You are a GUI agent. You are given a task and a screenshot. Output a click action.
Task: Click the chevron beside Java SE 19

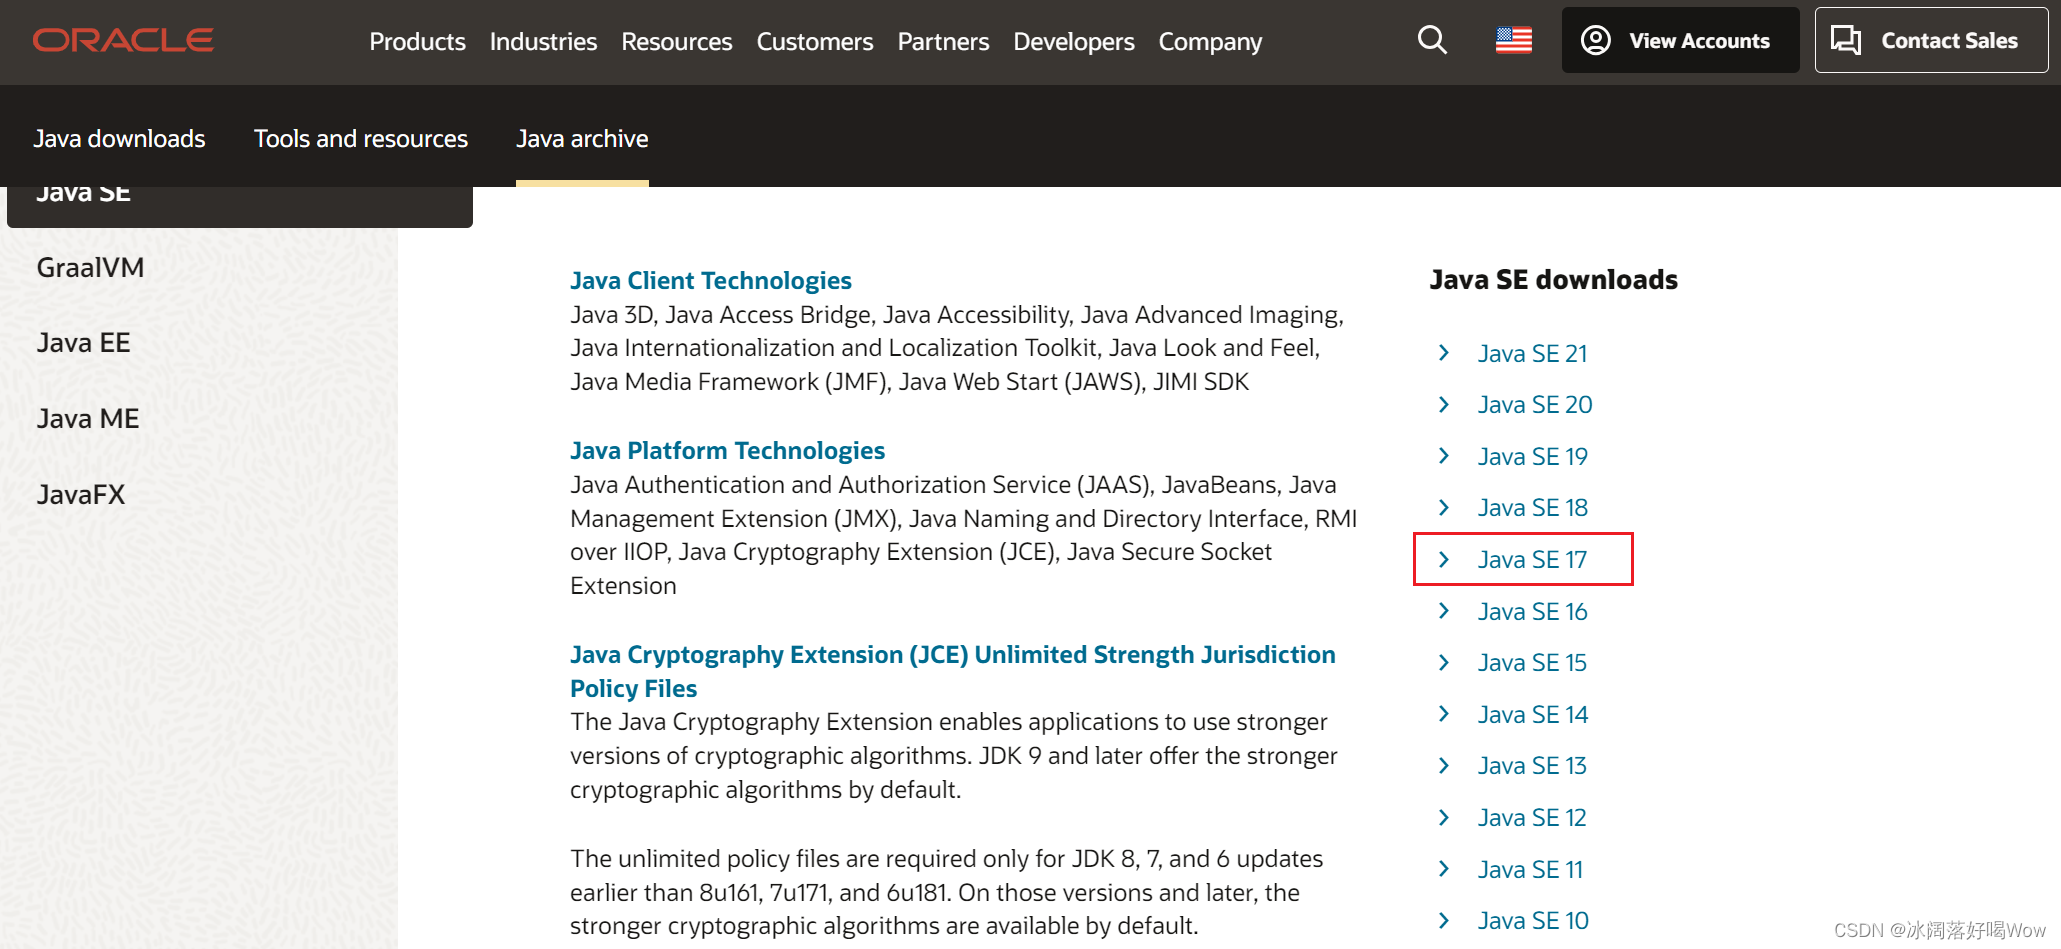pyautogui.click(x=1444, y=456)
